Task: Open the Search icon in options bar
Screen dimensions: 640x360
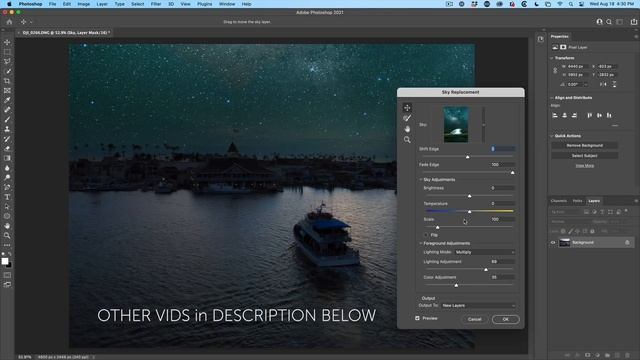Action: (x=609, y=22)
